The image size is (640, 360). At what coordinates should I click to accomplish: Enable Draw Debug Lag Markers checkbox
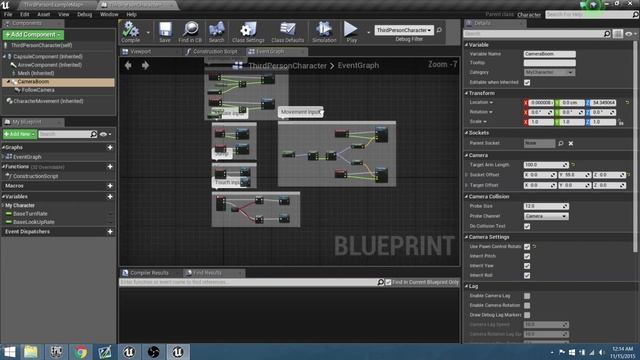pos(527,315)
